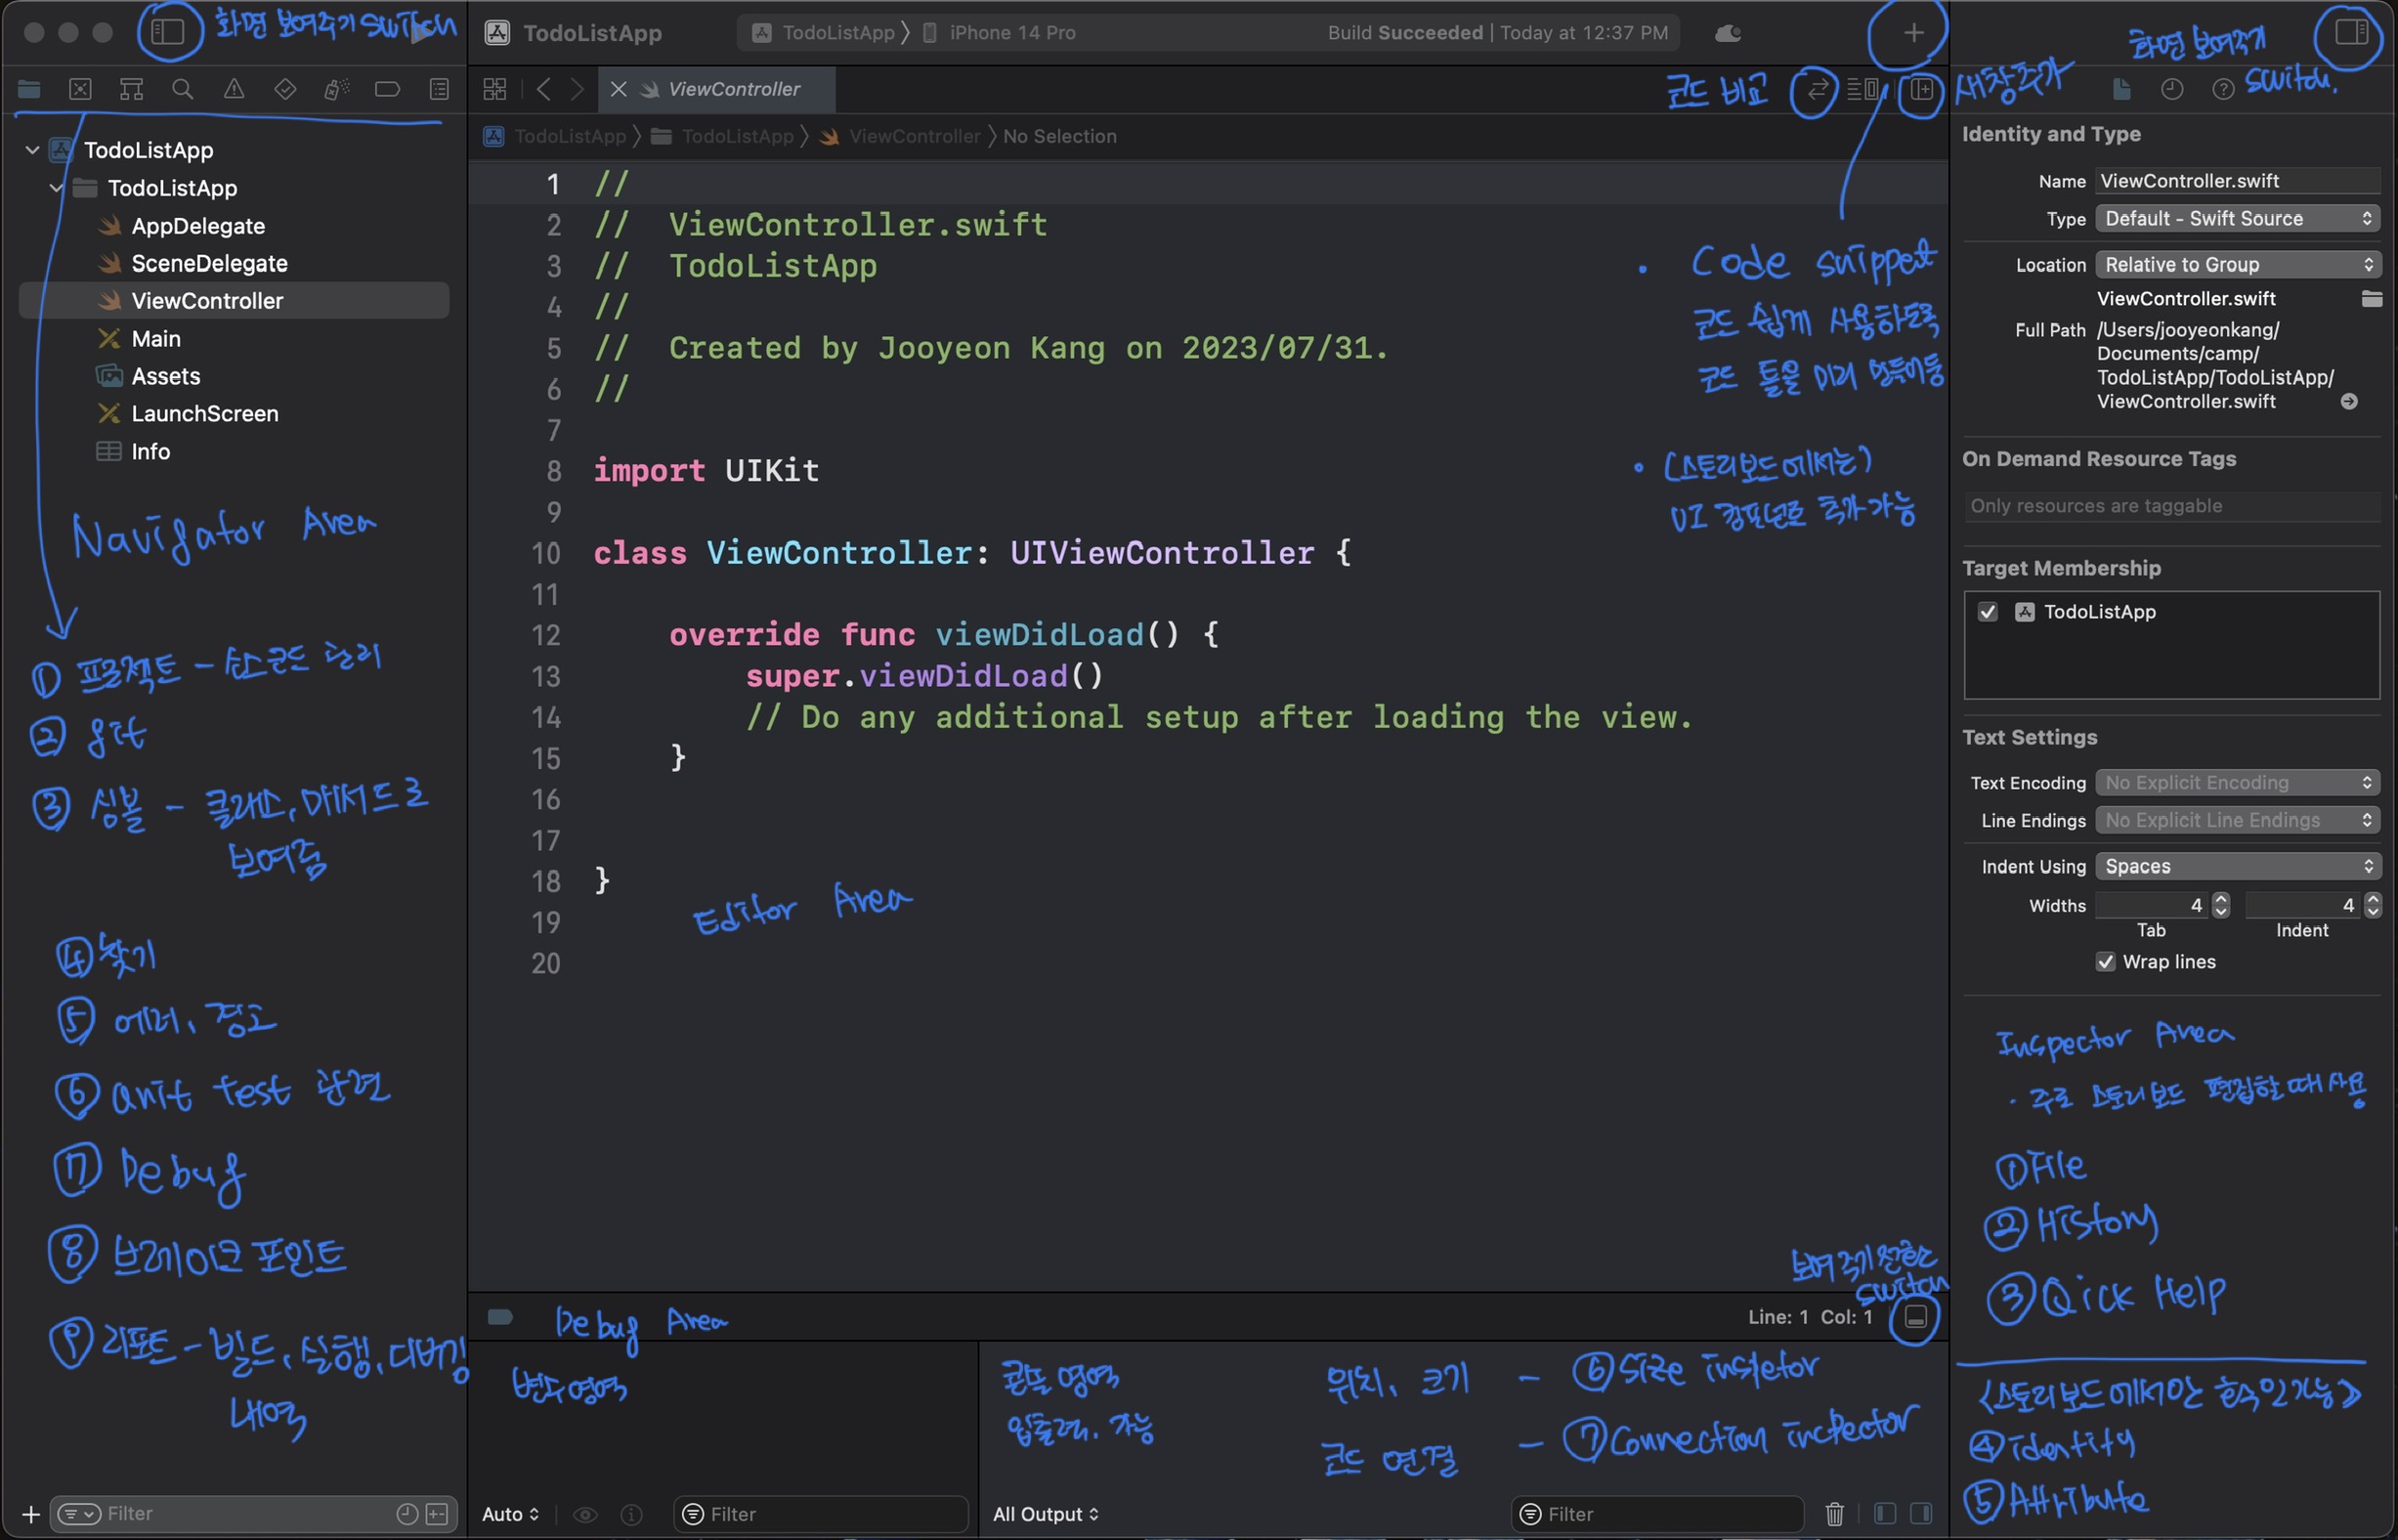Viewport: 2398px width, 1540px height.
Task: Select the ViewController editor tab
Action: [716, 89]
